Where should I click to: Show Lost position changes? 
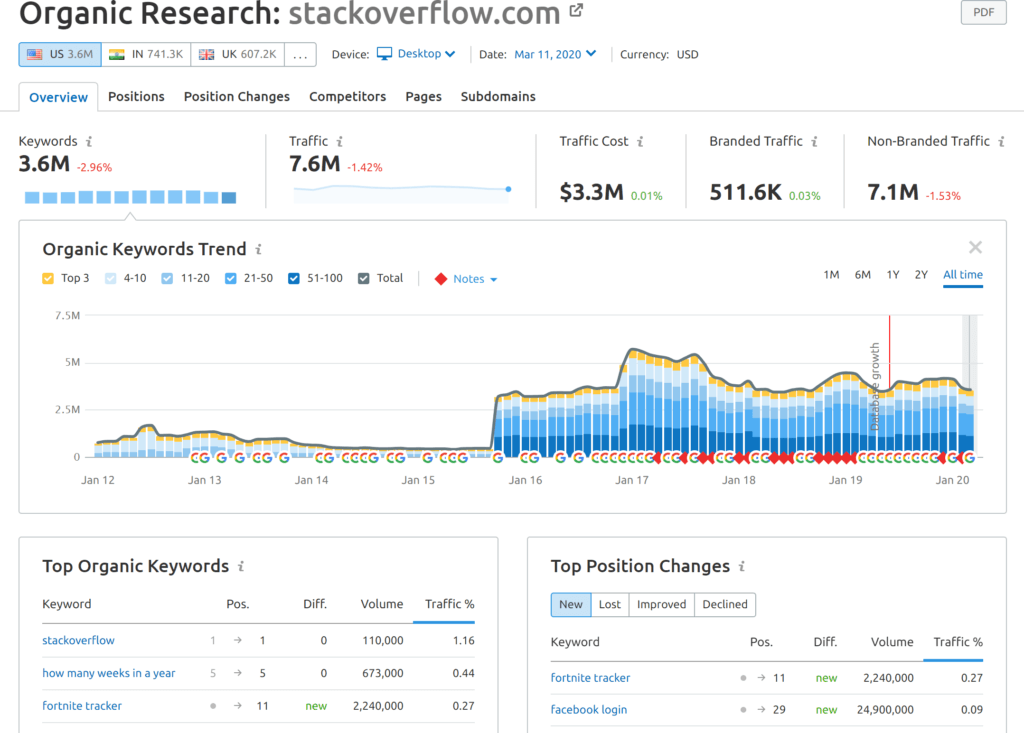pyautogui.click(x=609, y=604)
